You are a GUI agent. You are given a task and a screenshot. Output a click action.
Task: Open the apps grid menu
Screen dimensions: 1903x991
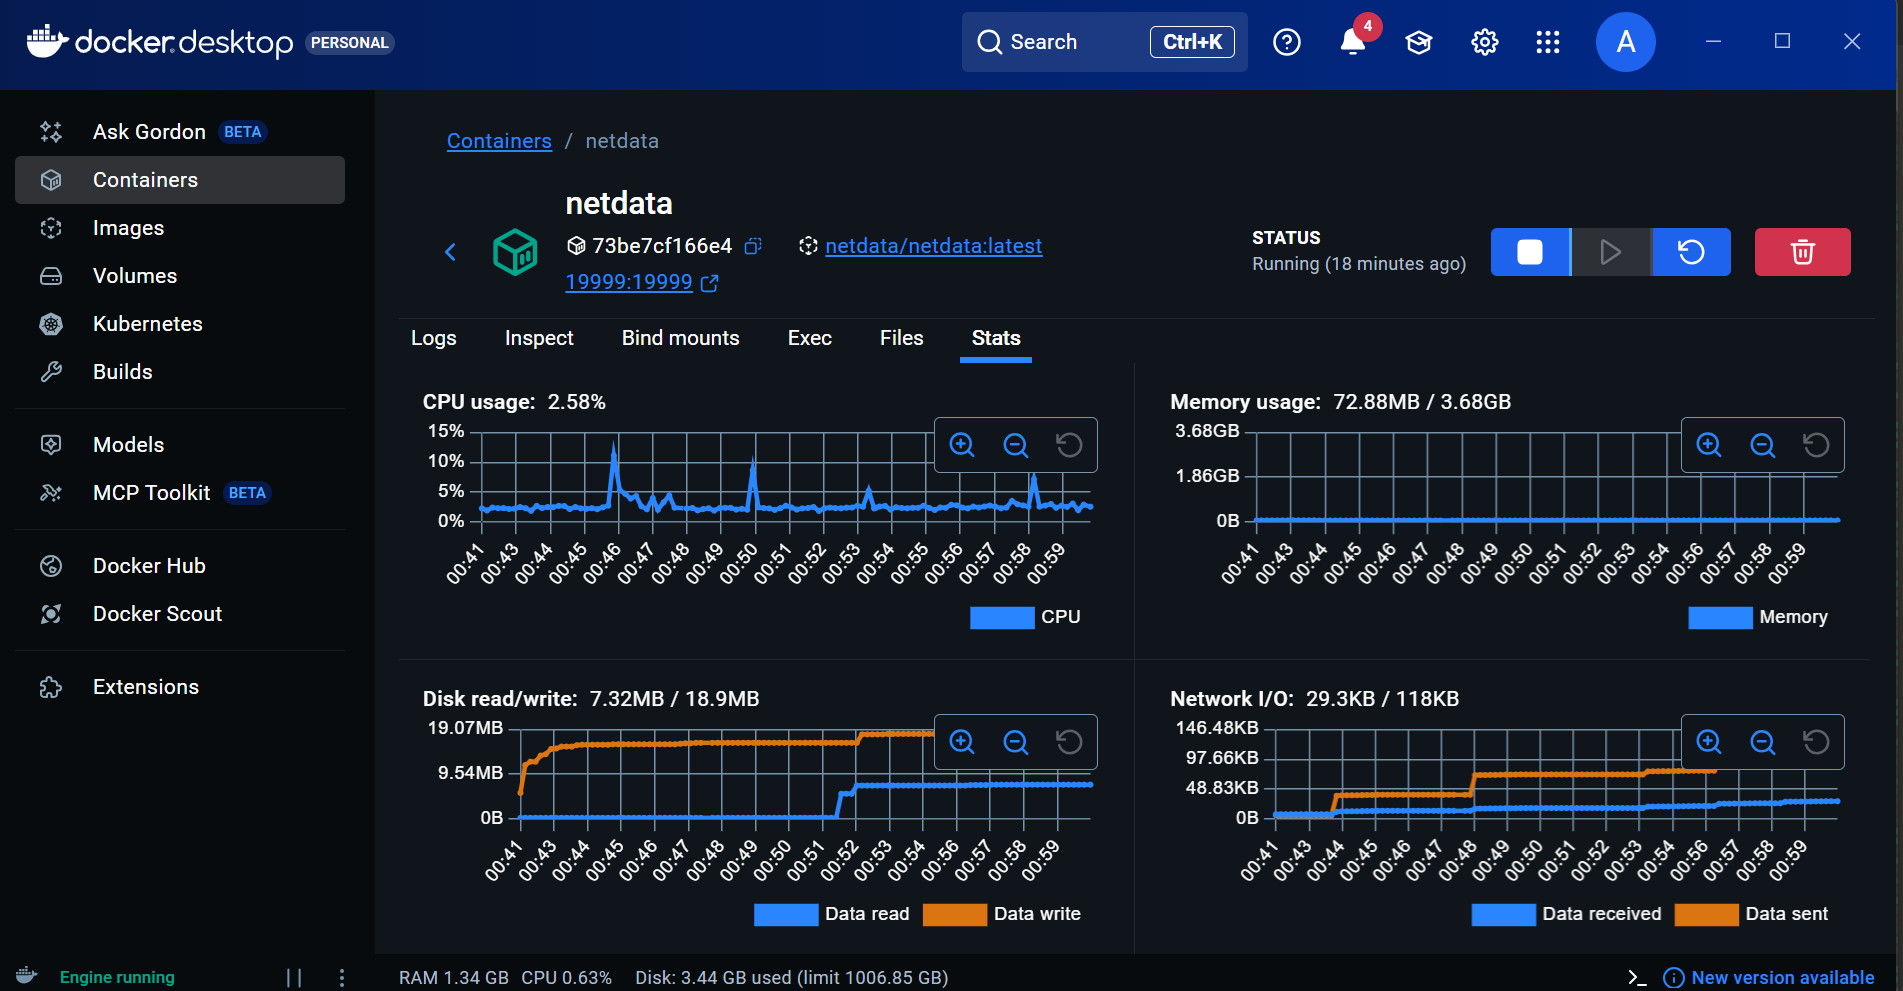coord(1548,42)
